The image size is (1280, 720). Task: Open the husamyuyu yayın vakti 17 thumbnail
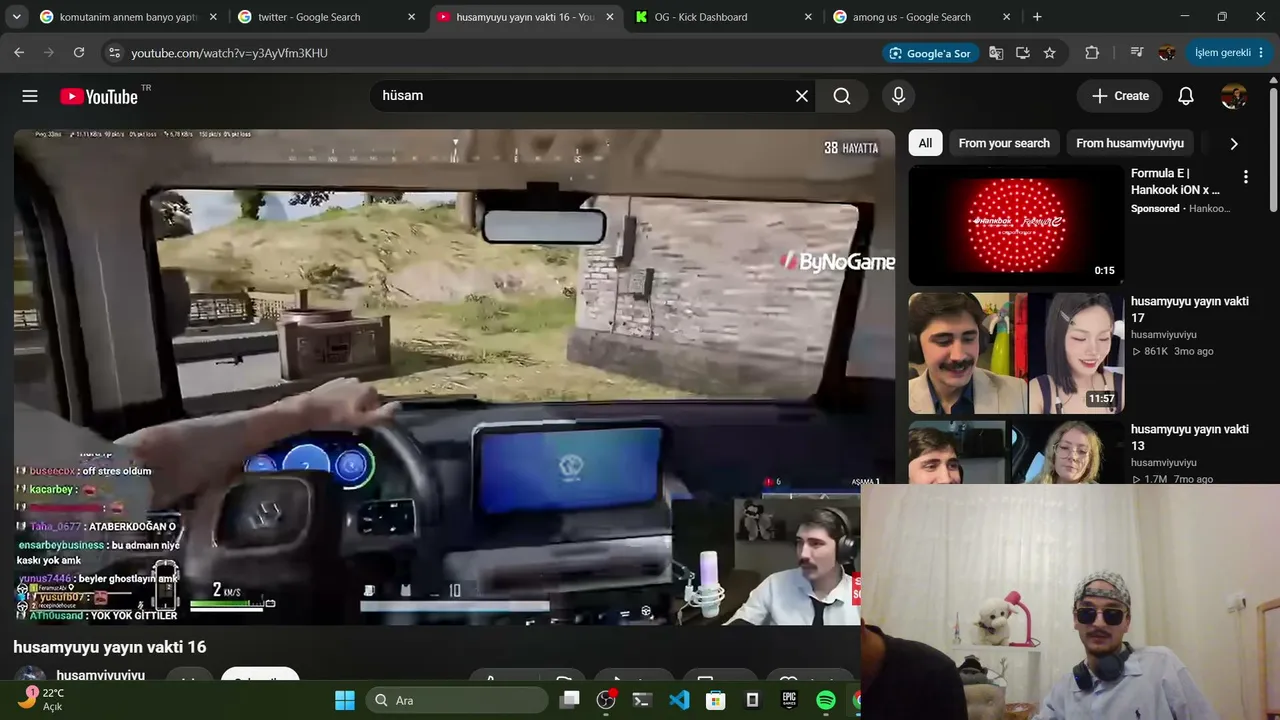click(x=1016, y=353)
